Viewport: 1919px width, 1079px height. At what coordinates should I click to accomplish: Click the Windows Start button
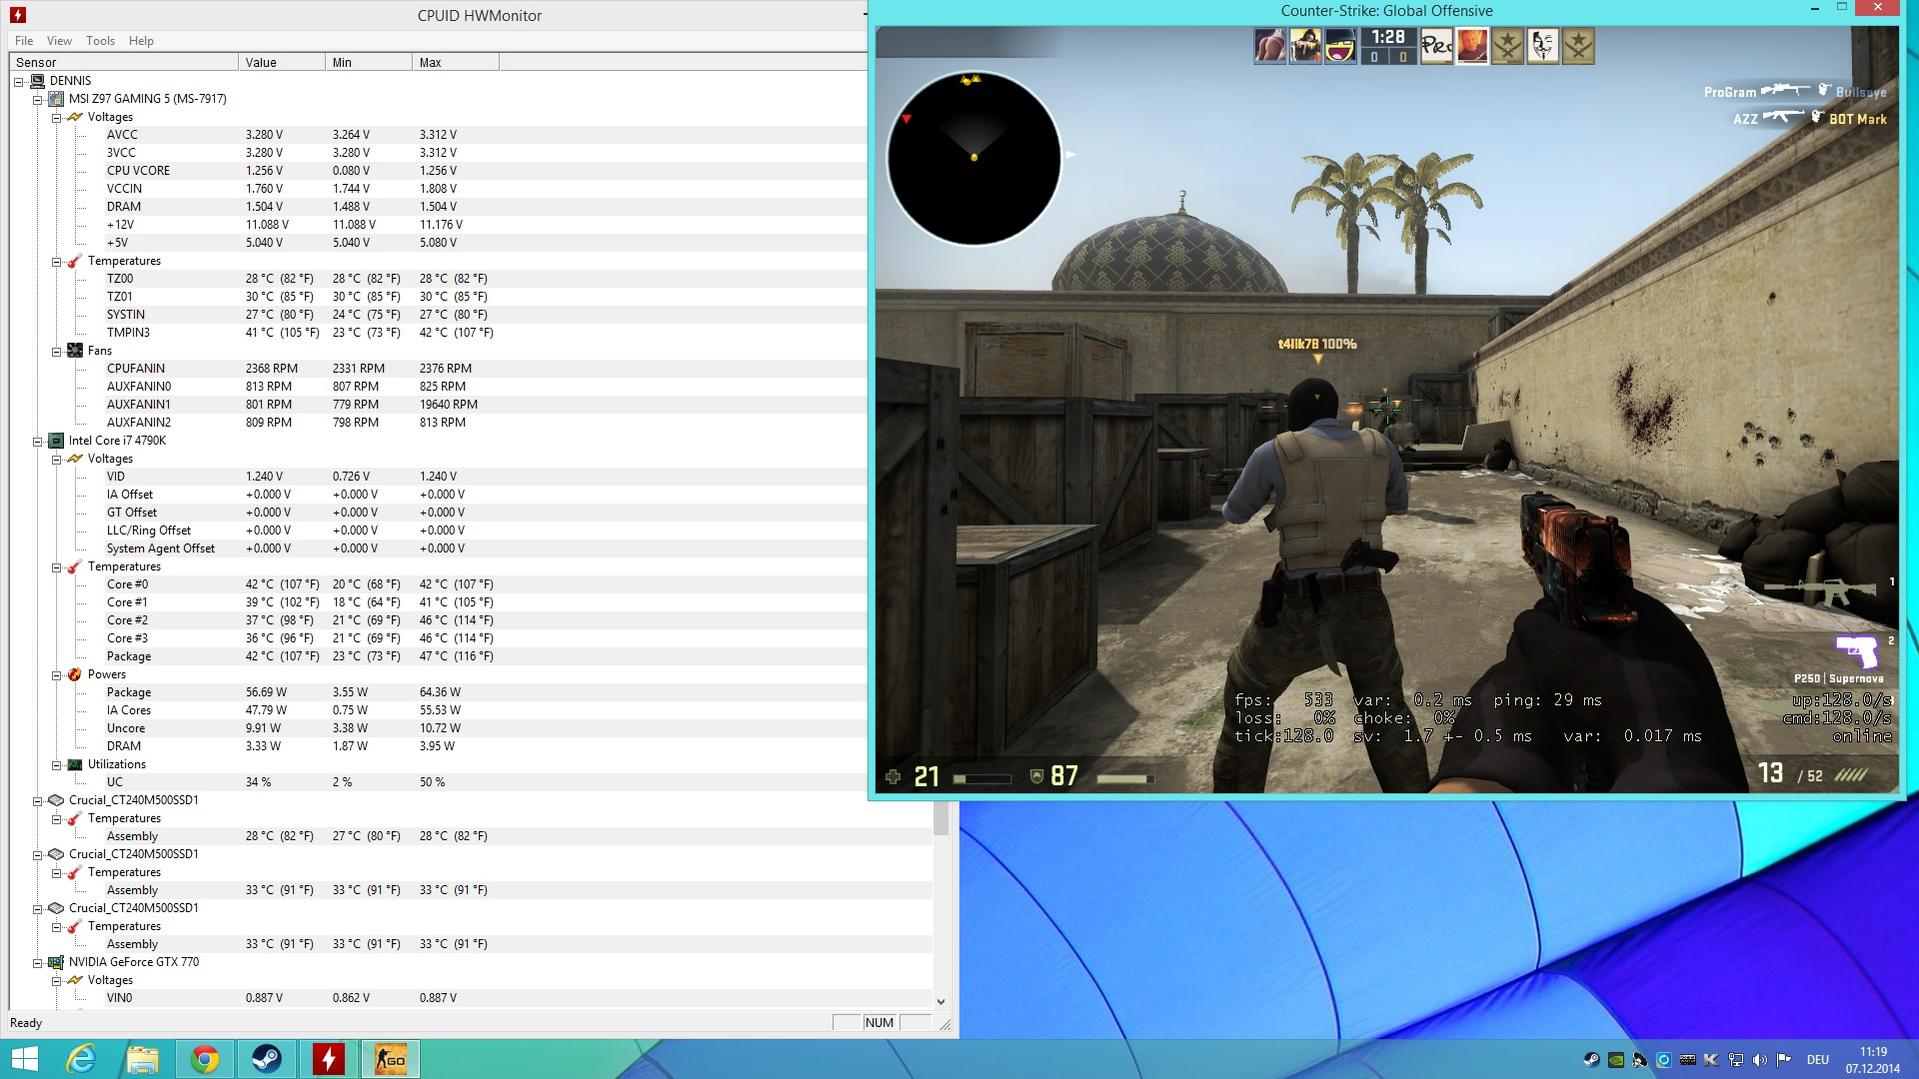(x=24, y=1058)
